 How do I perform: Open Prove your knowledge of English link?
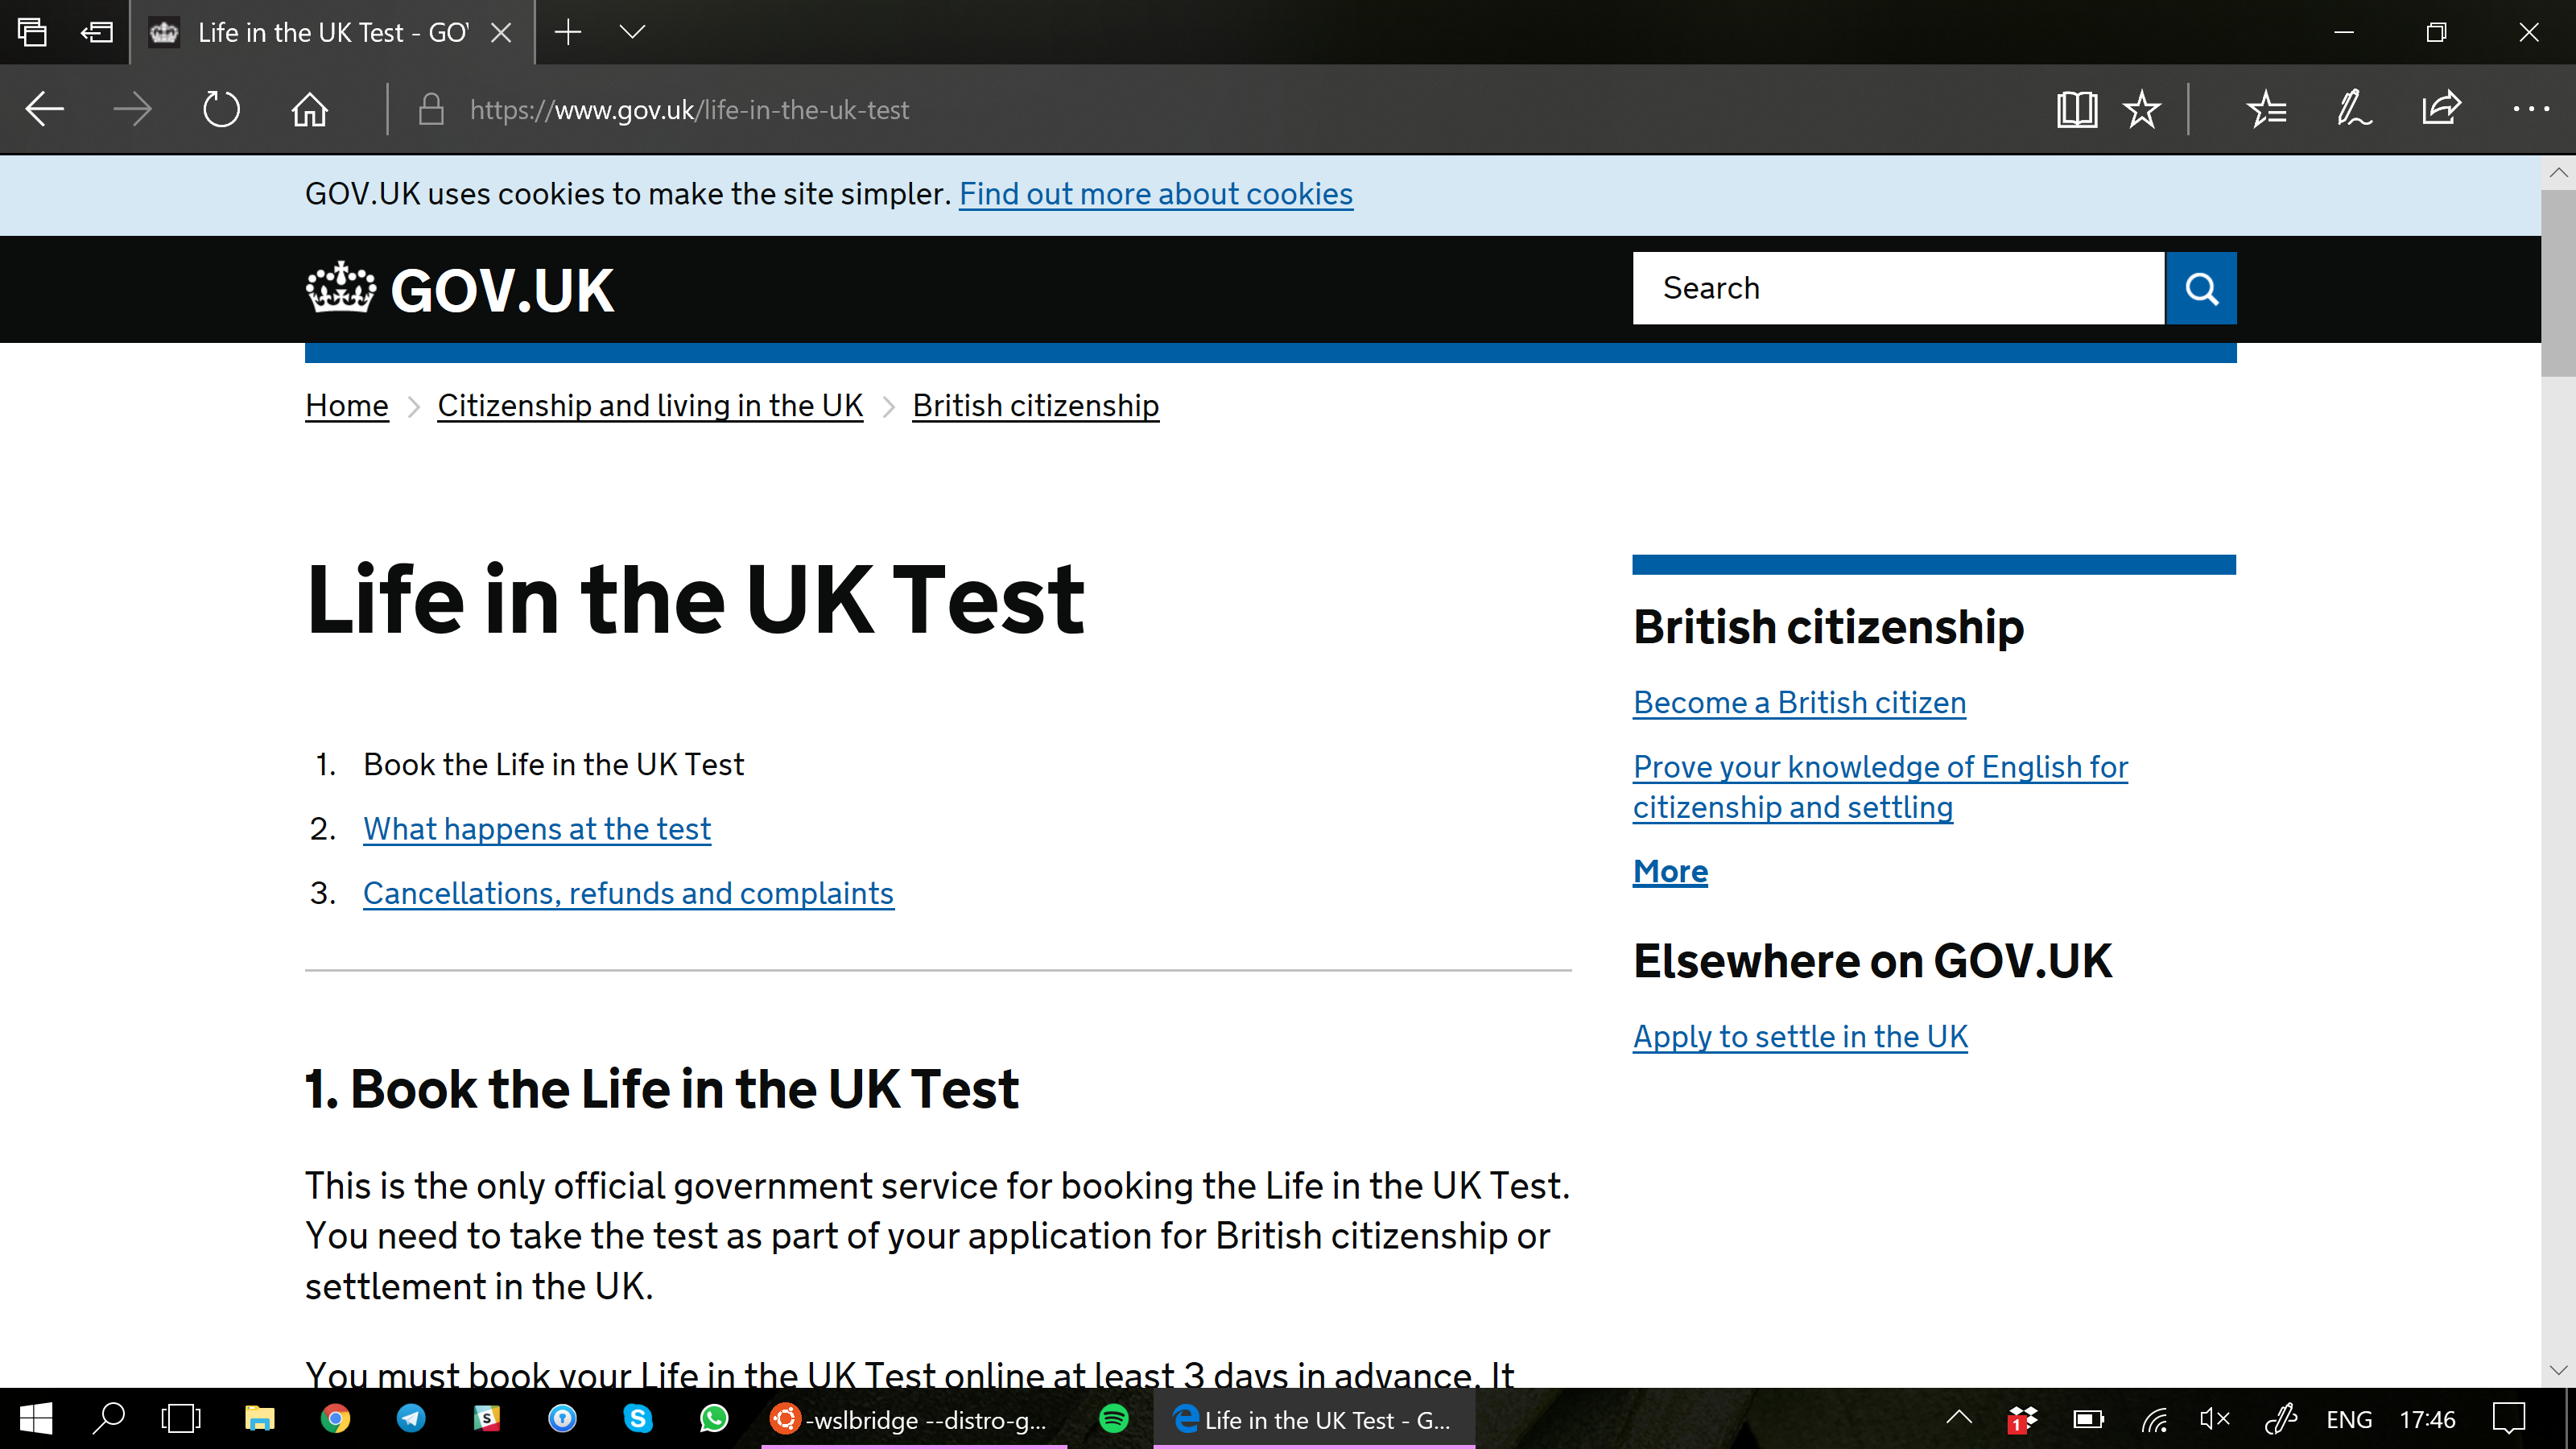coord(1880,787)
